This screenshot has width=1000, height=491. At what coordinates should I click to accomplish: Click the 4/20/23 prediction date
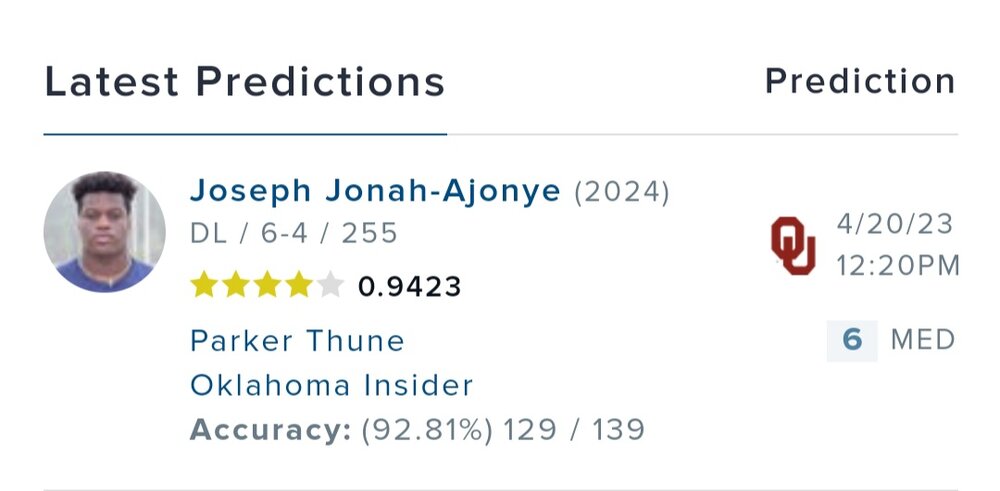pos(897,224)
